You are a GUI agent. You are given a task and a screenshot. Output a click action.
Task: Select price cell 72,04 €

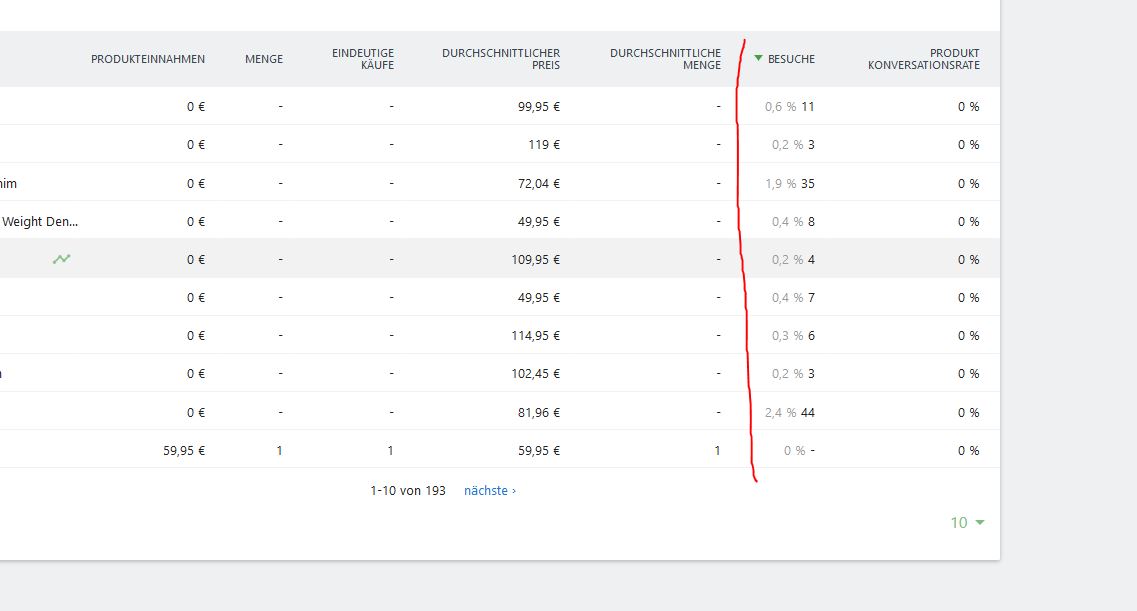click(x=539, y=183)
